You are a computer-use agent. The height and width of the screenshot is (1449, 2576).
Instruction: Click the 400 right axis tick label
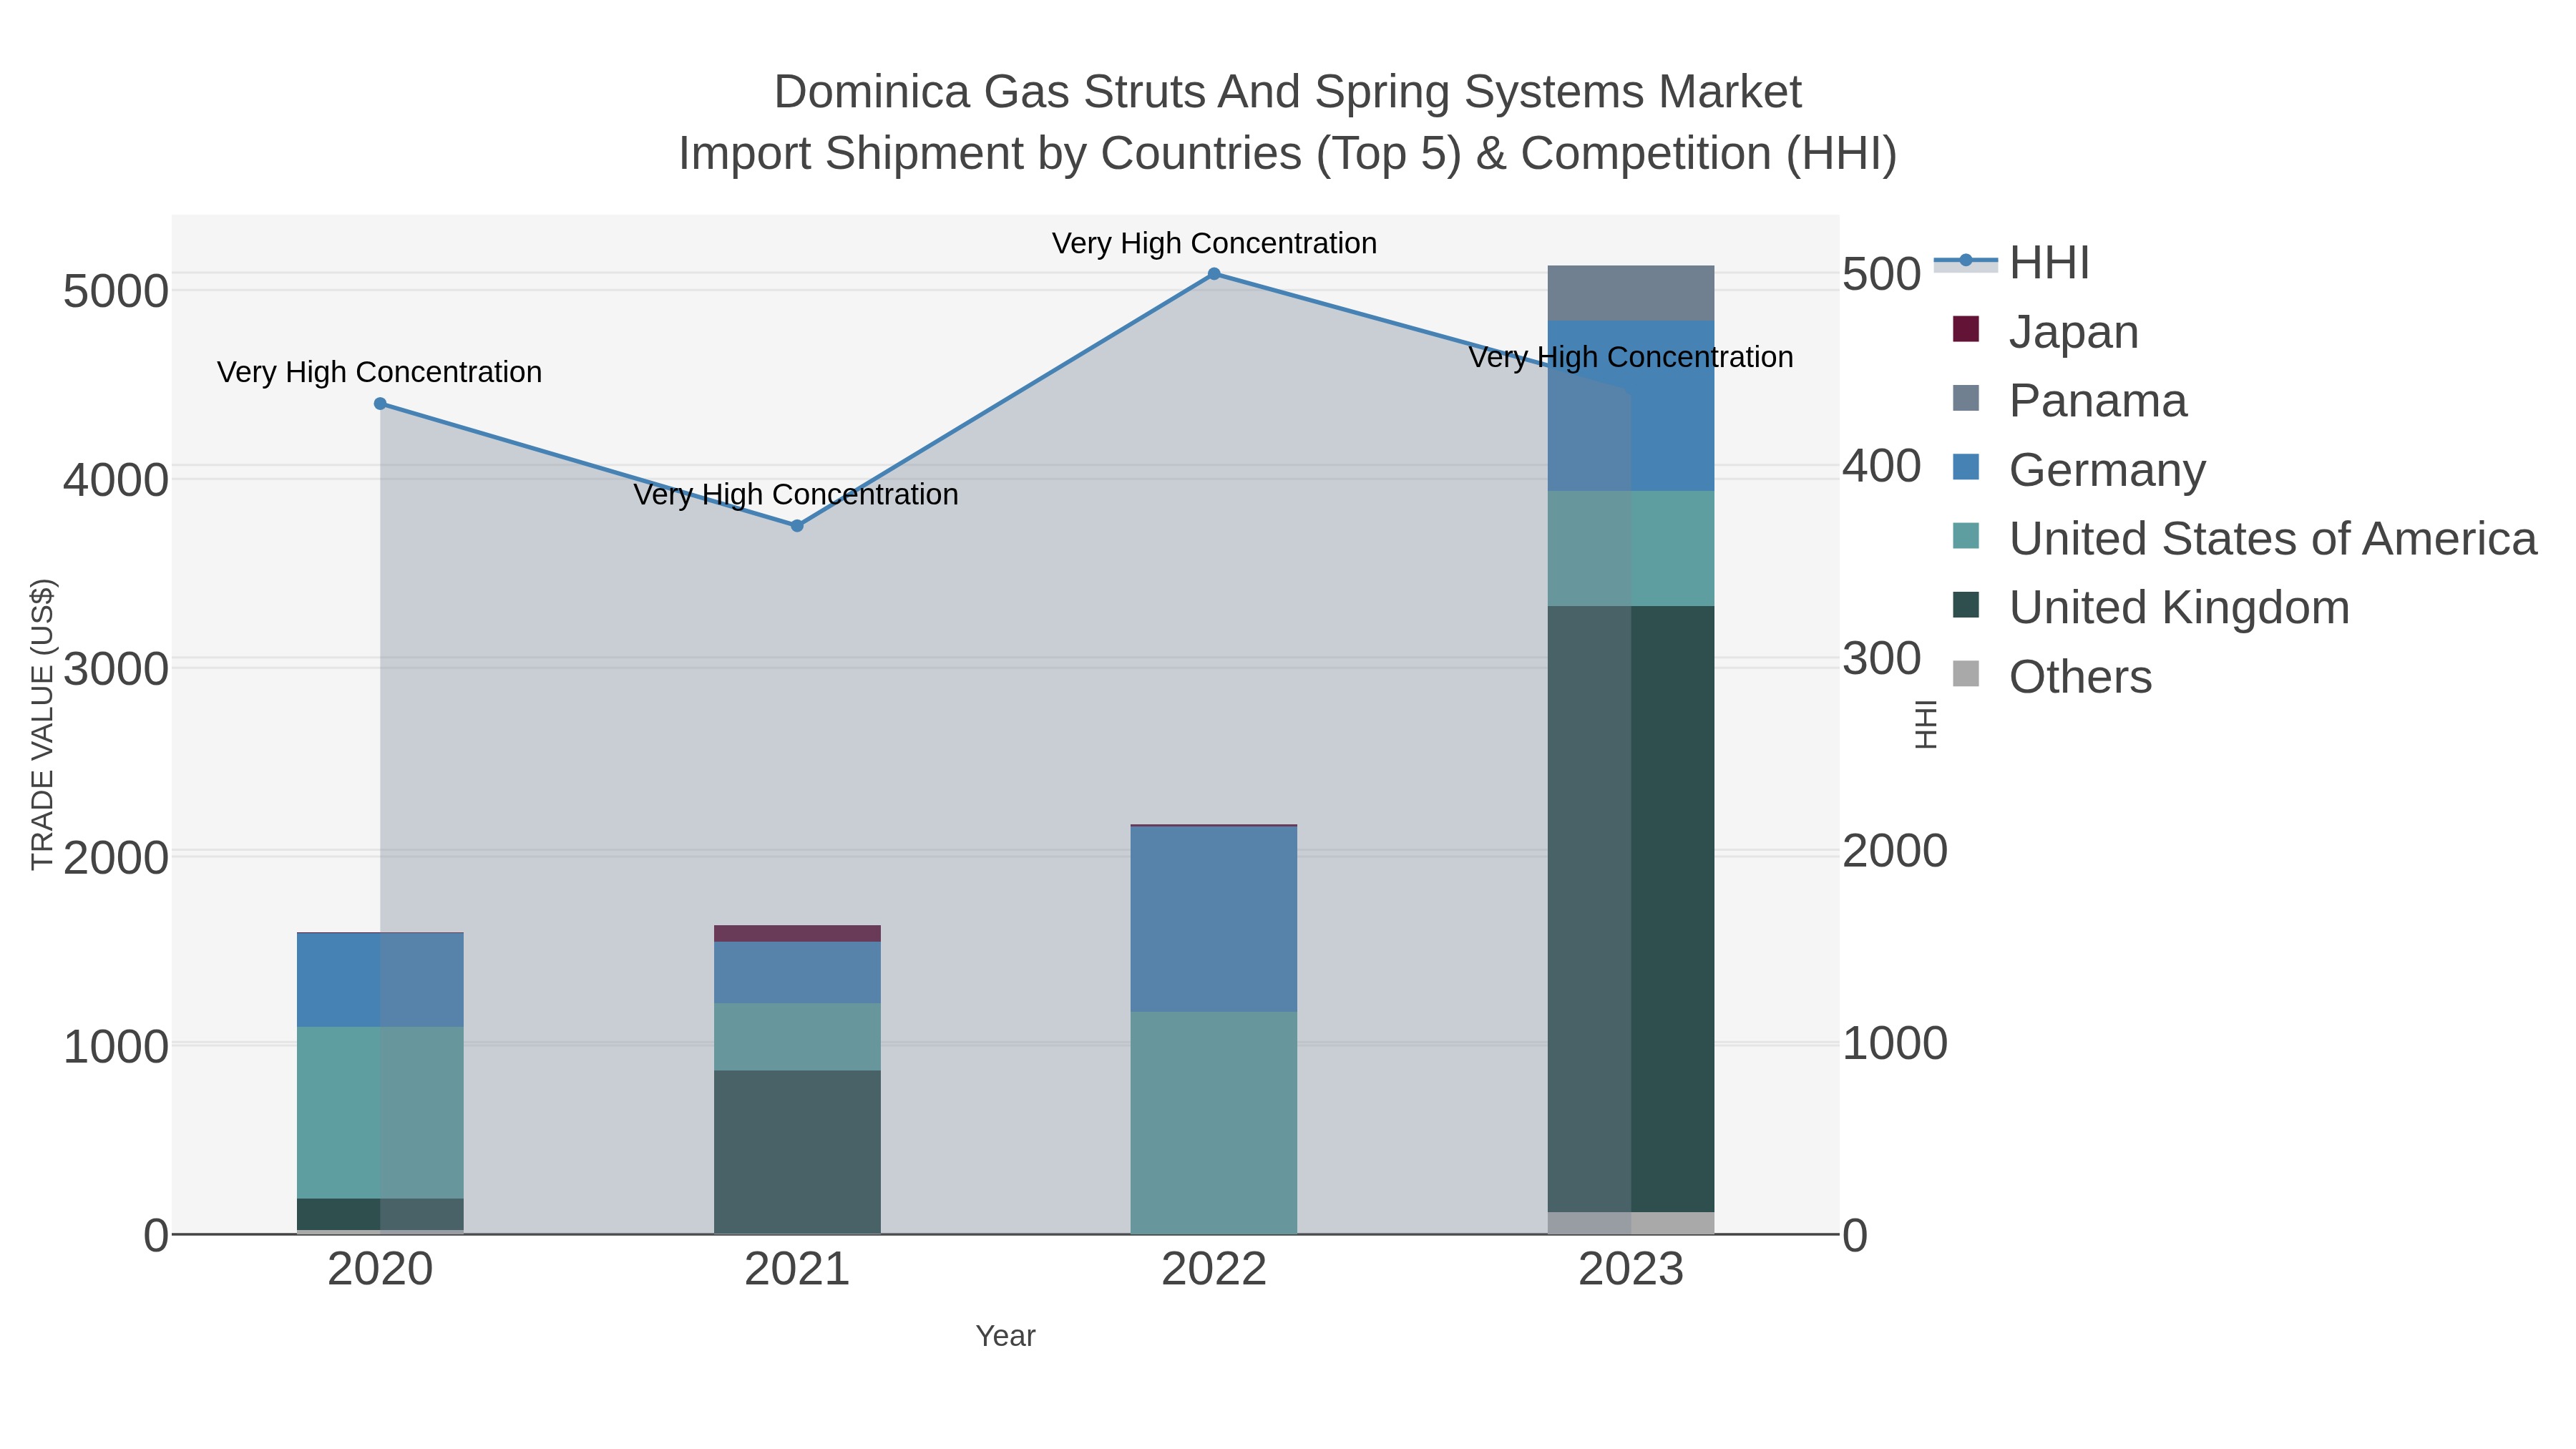click(x=1882, y=466)
